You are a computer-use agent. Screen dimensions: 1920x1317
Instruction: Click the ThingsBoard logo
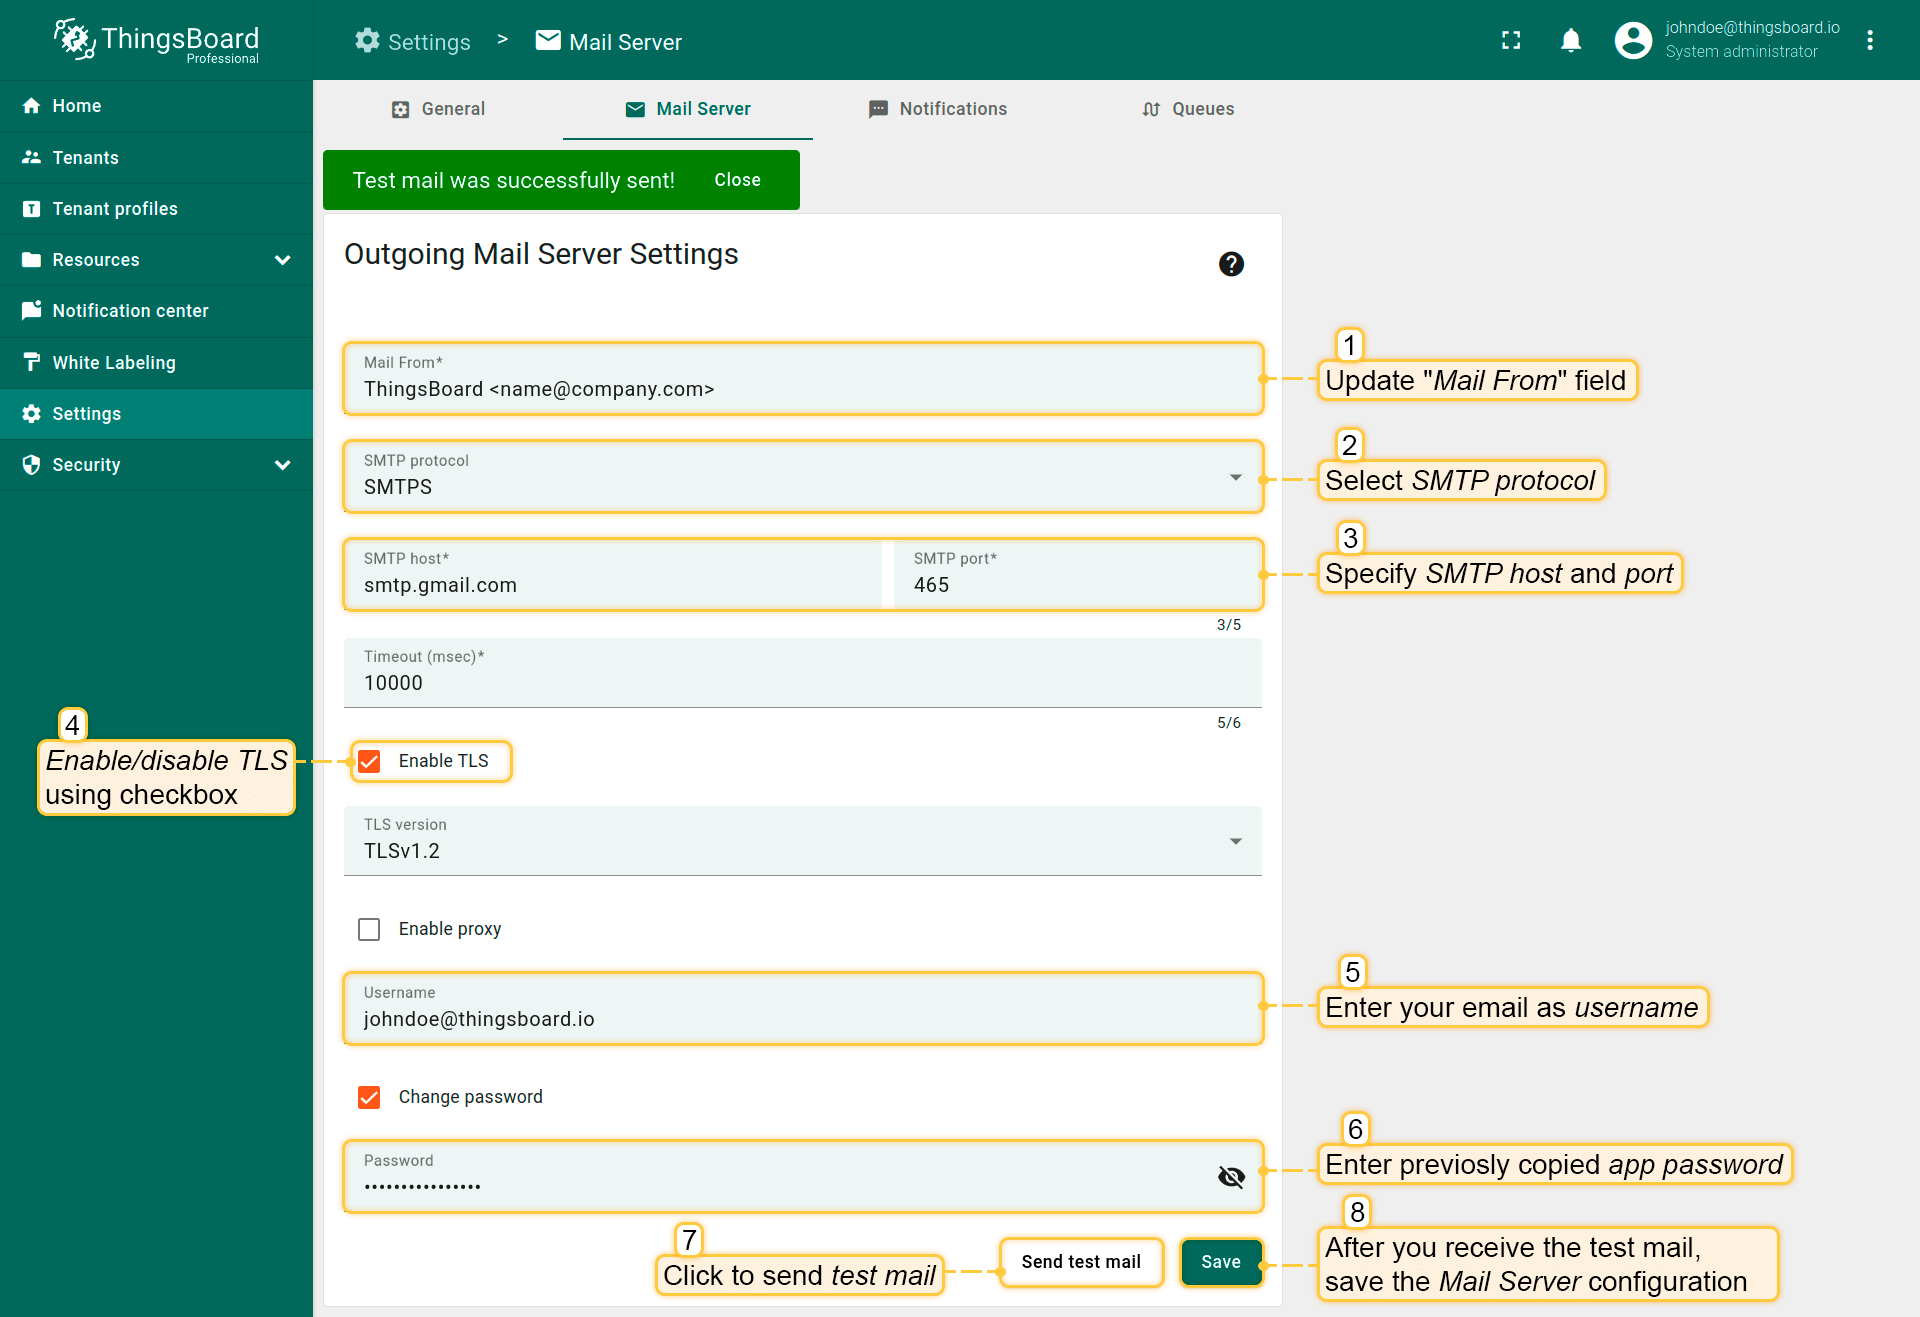point(157,40)
